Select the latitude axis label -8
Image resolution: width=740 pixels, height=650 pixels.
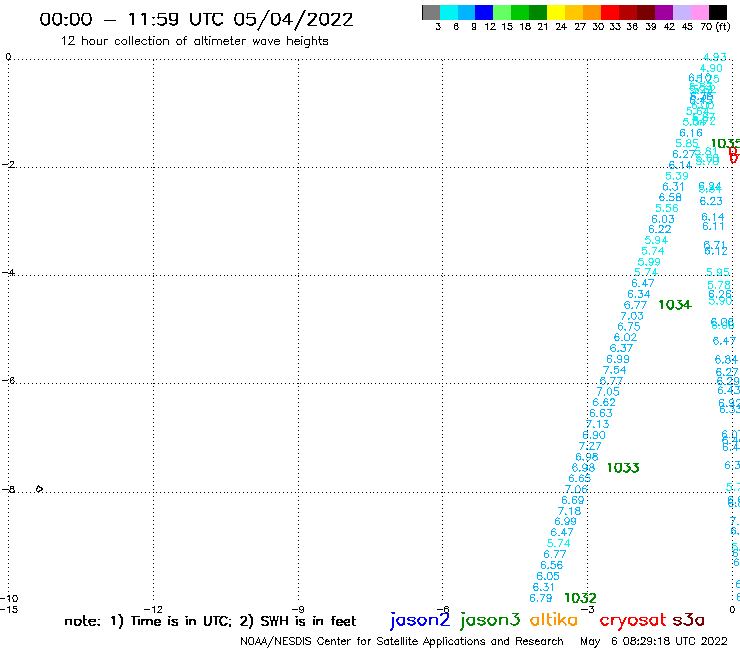(x=8, y=490)
